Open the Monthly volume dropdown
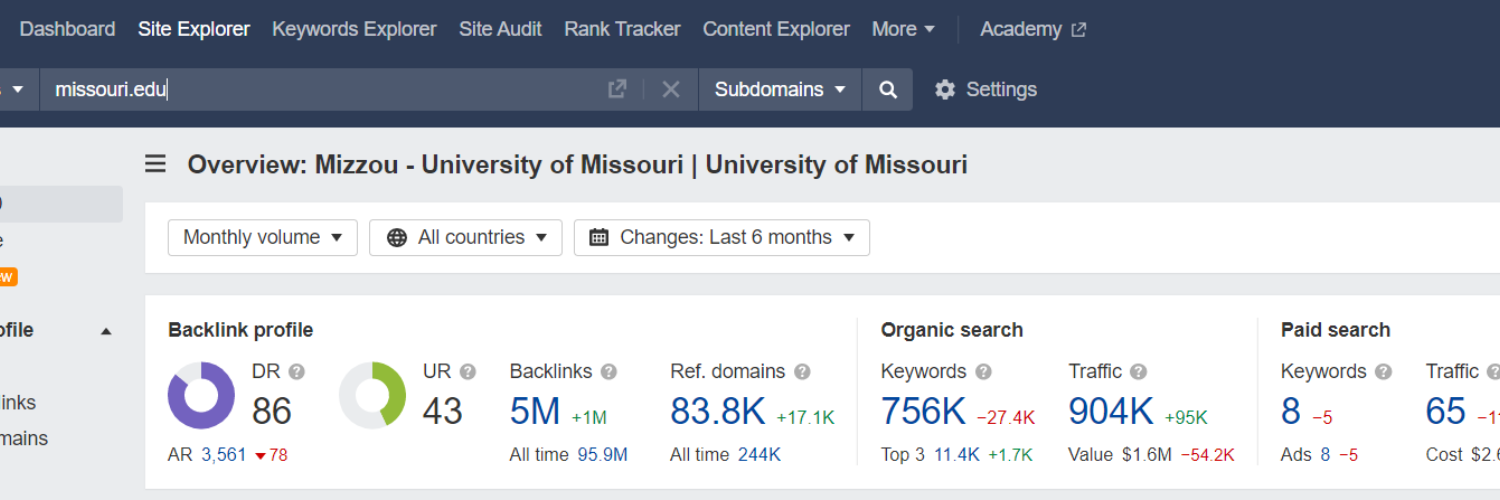 262,238
